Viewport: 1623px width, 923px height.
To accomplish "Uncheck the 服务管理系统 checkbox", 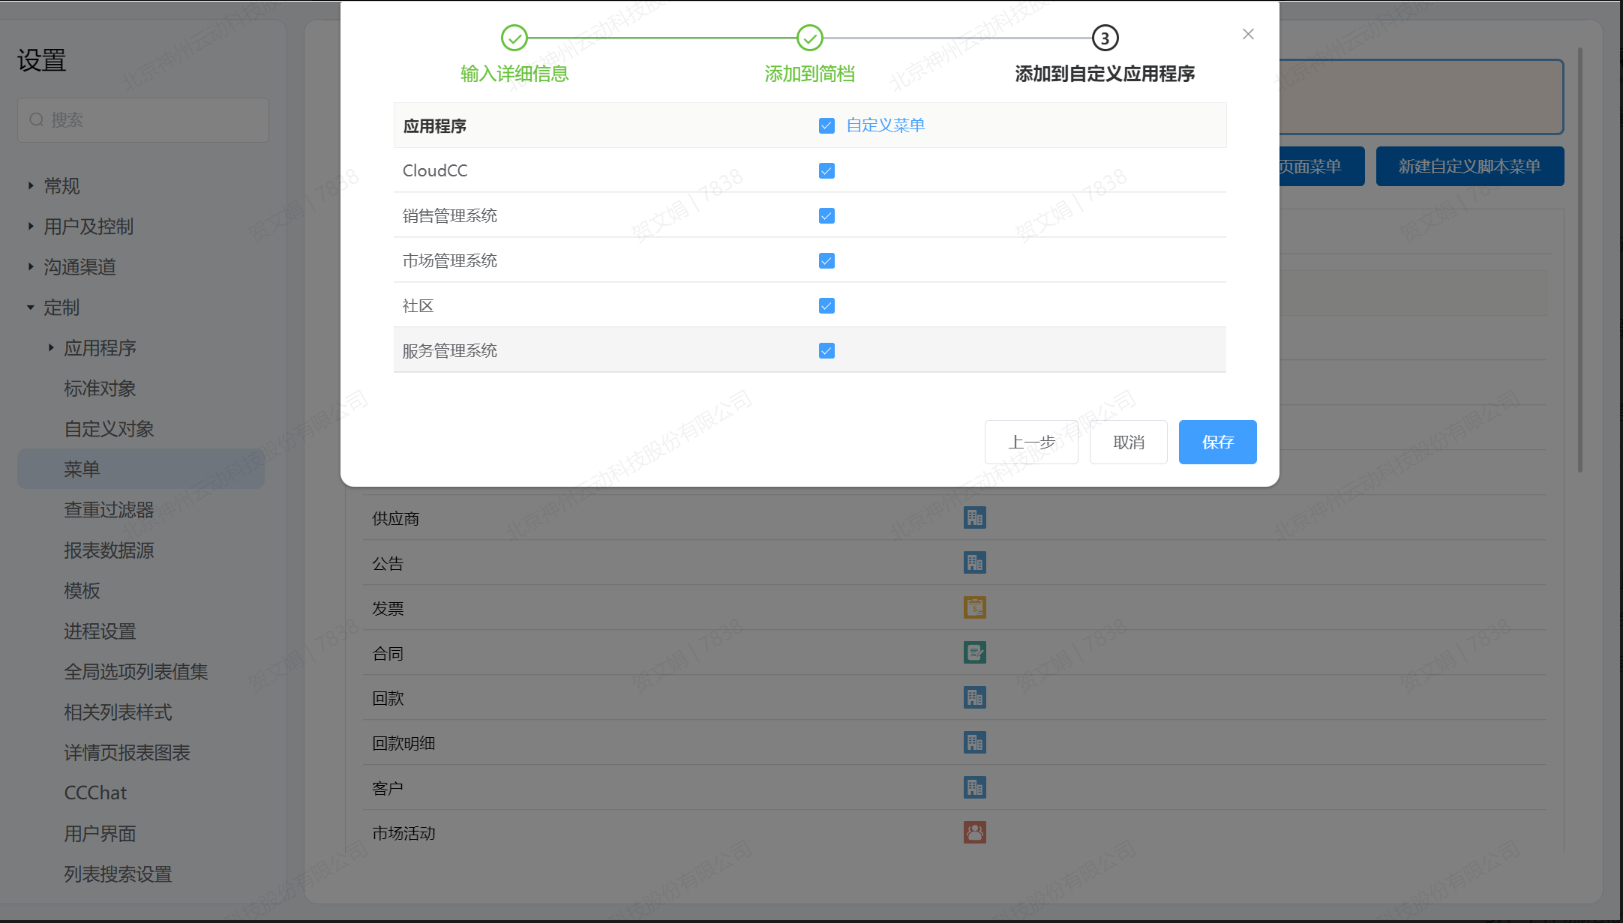I will pos(826,351).
